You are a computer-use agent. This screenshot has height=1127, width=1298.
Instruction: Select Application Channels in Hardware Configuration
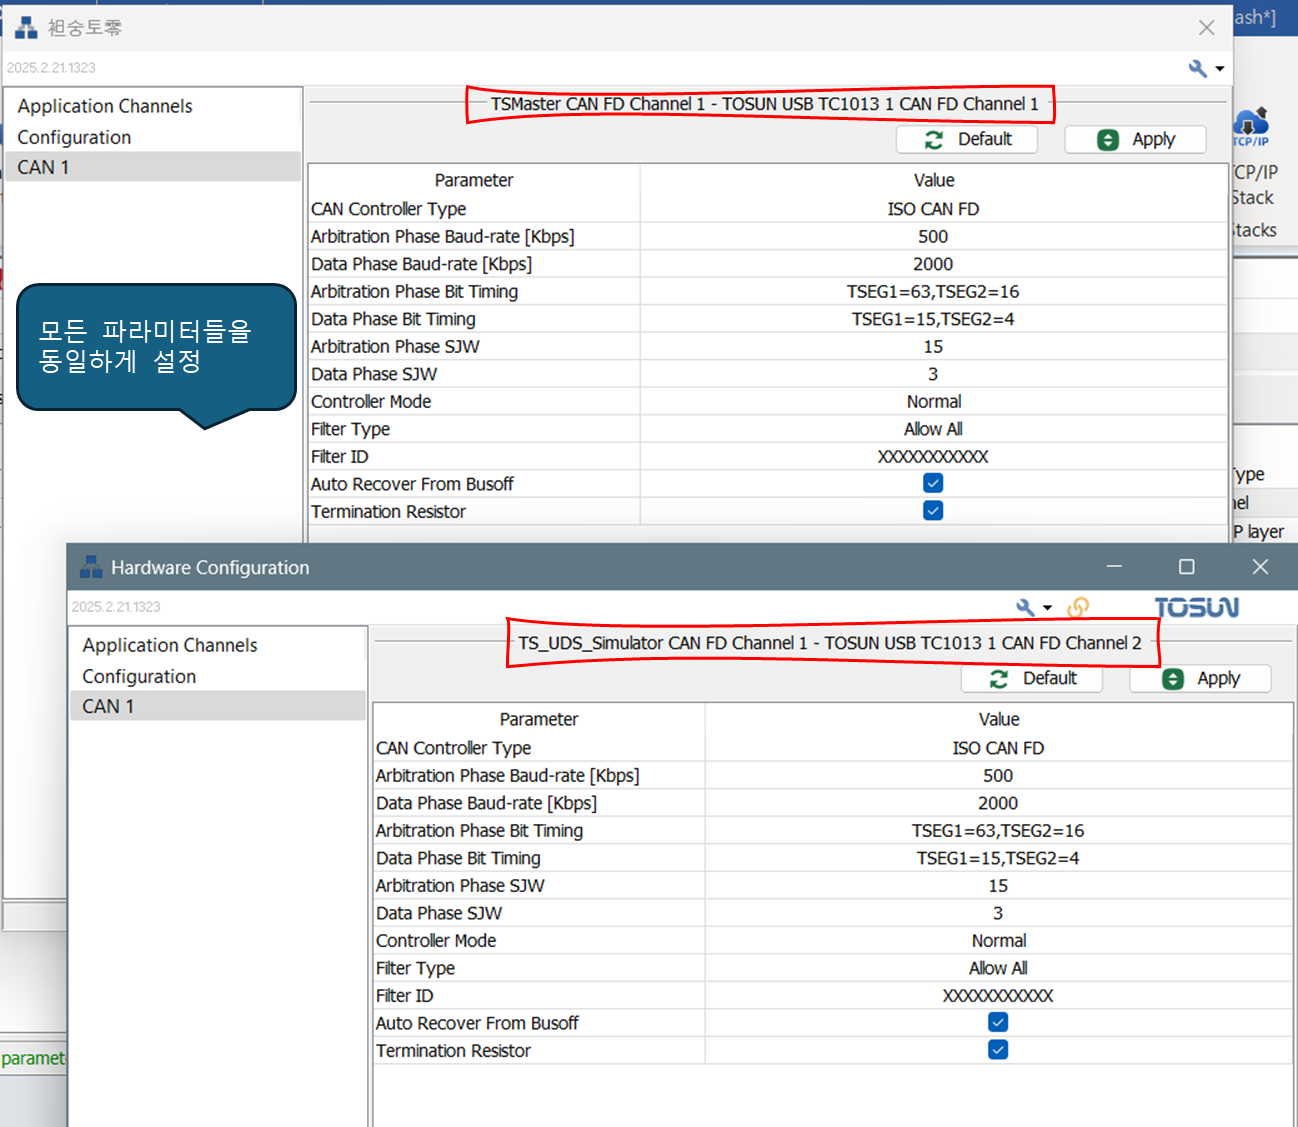[170, 645]
